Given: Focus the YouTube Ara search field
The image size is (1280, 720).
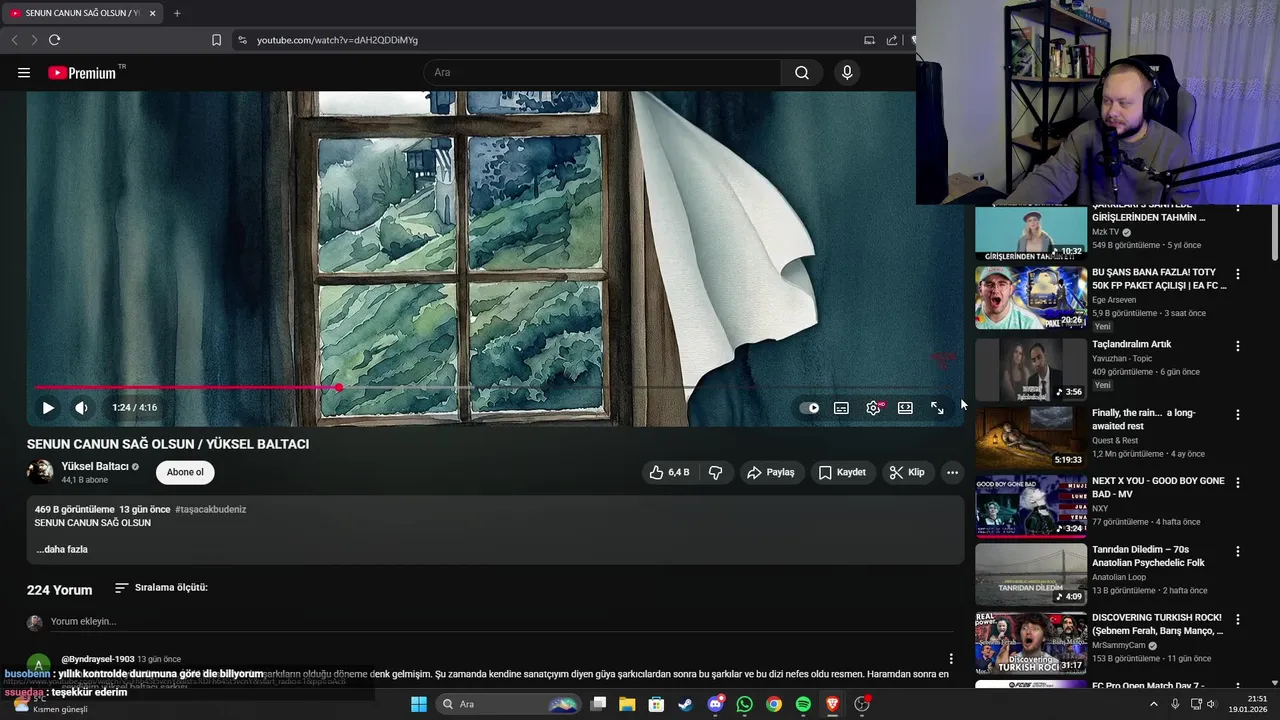Looking at the screenshot, I should (603, 72).
